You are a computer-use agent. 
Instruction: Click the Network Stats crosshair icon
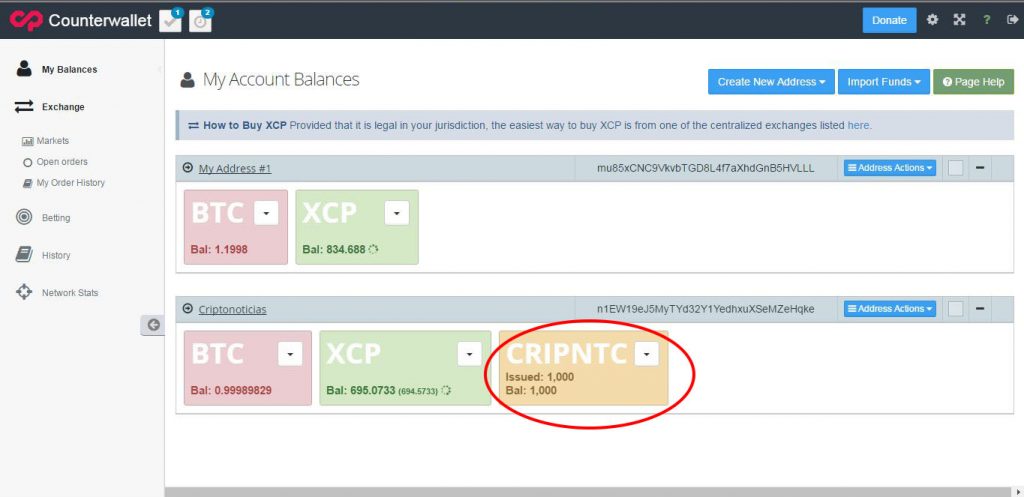[x=24, y=293]
